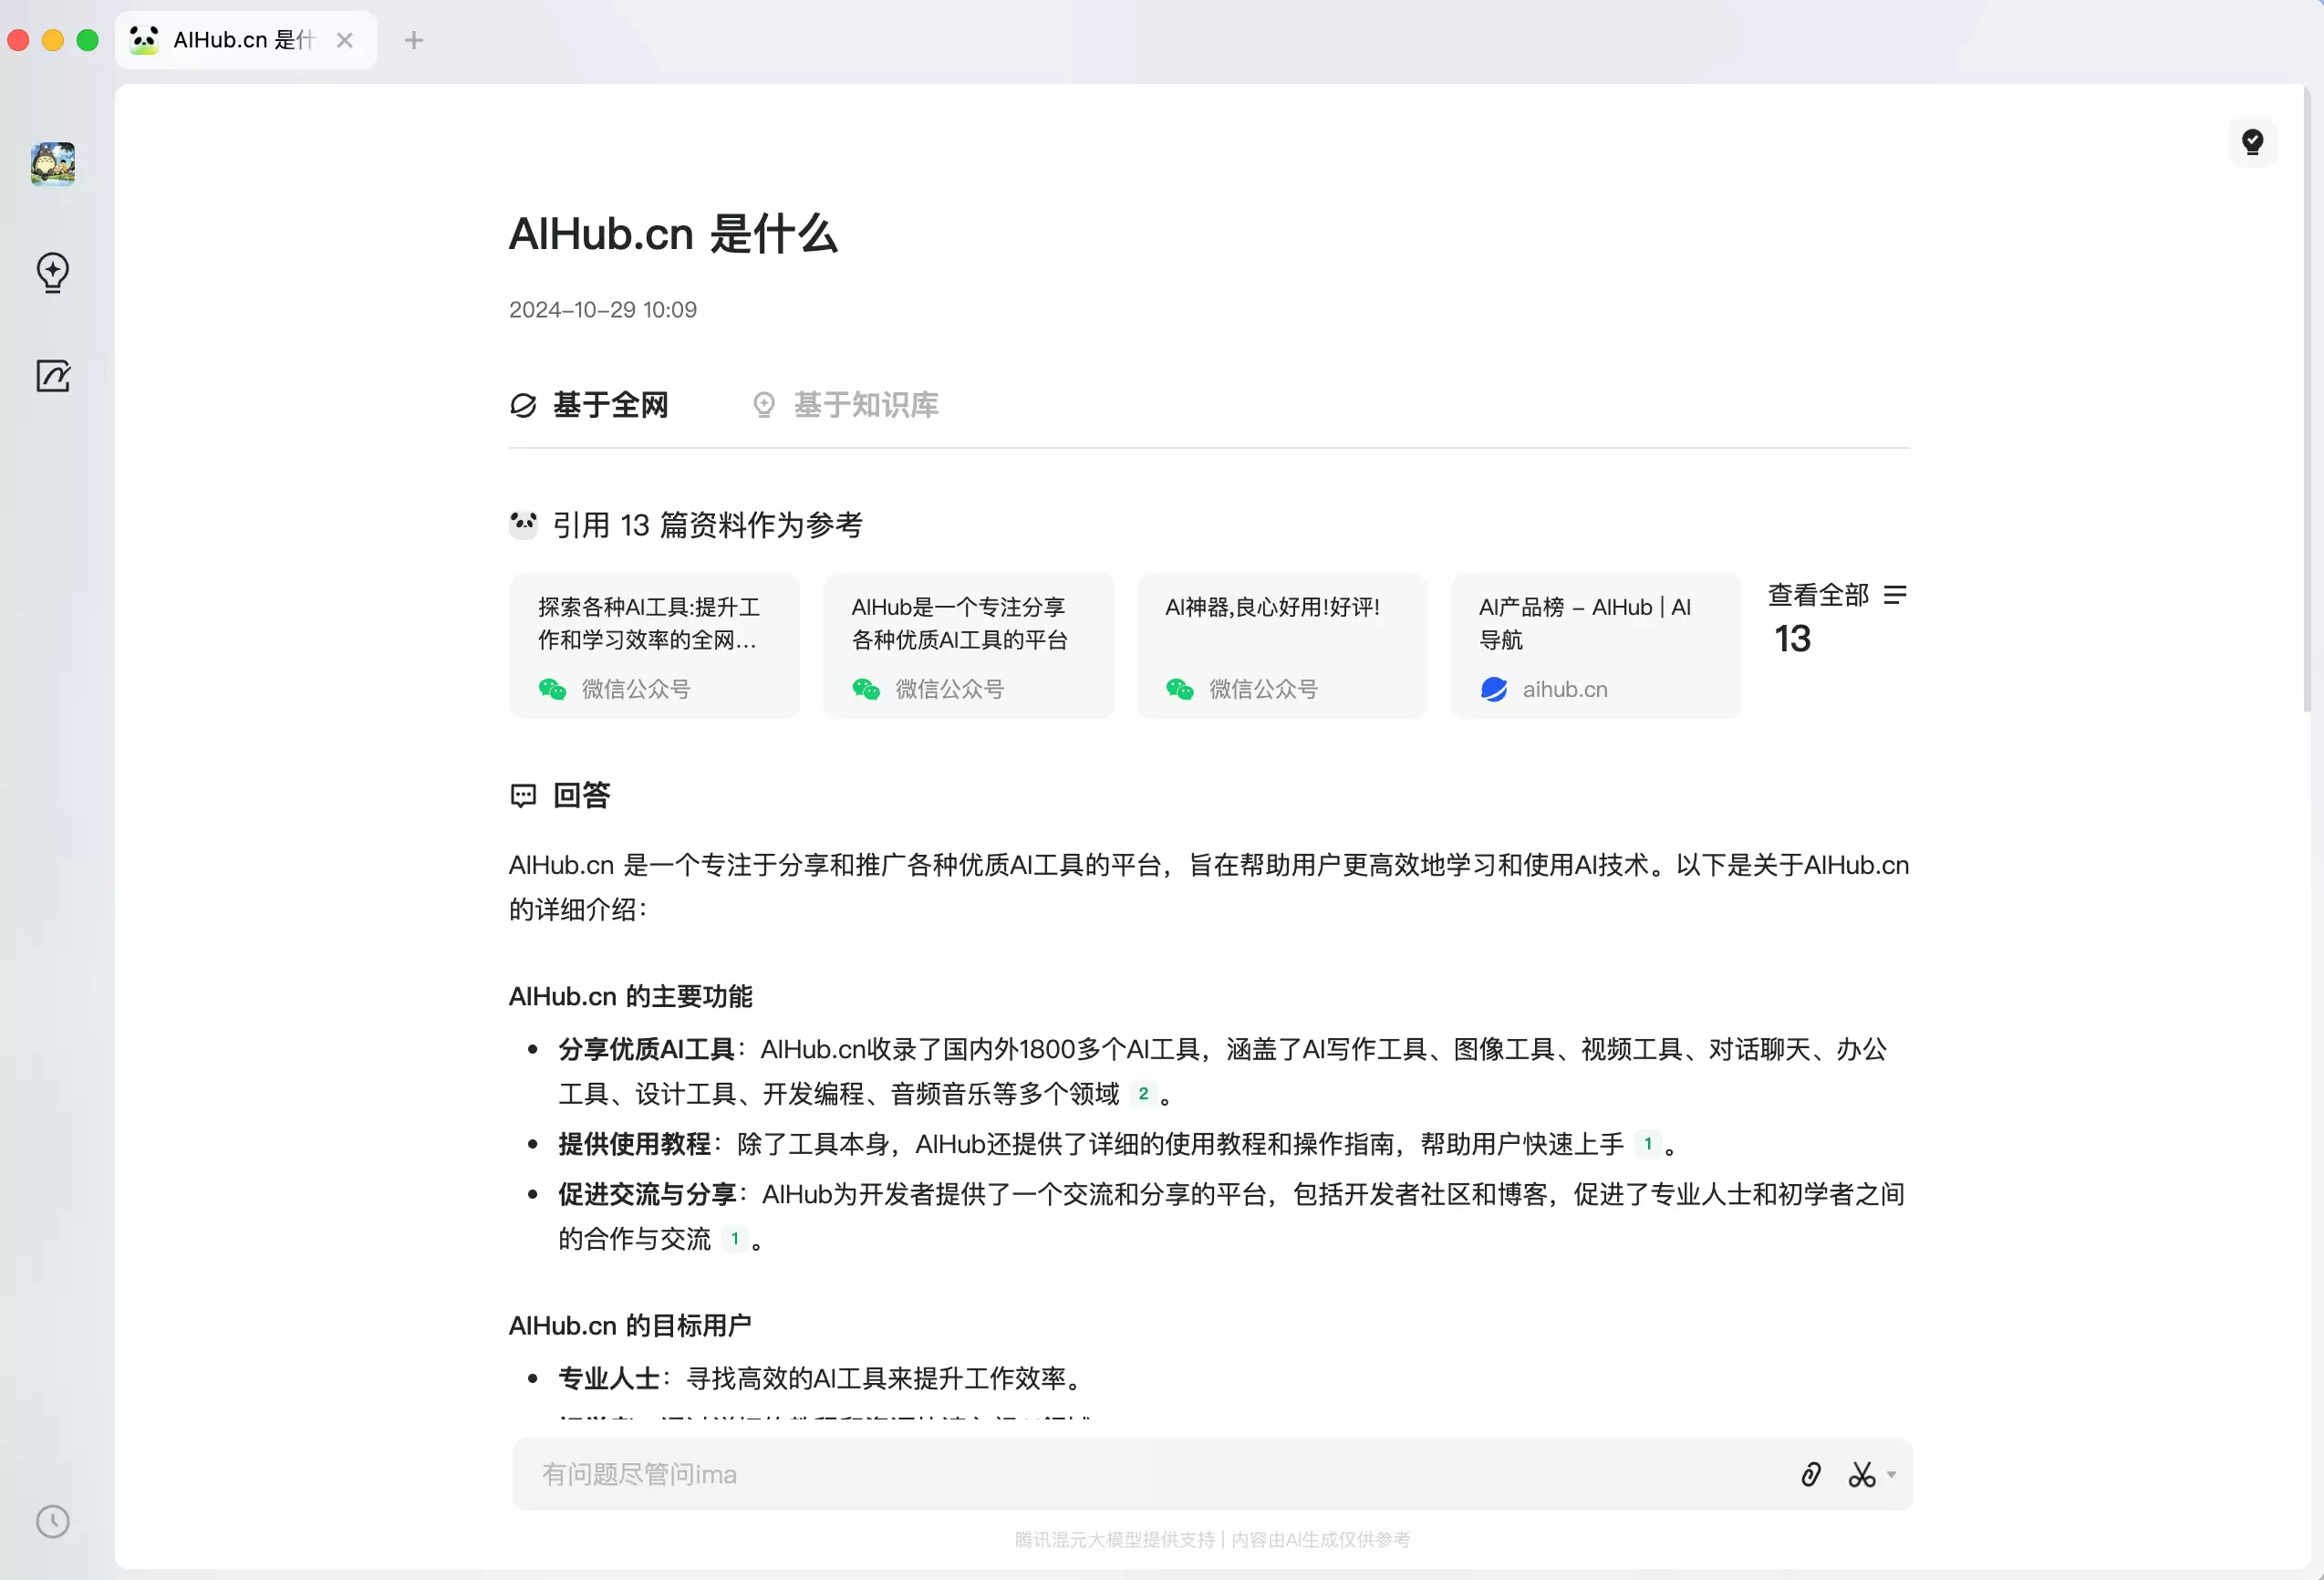The image size is (2324, 1580).
Task: Click the scissors screenshot icon in input box
Action: click(x=1861, y=1474)
